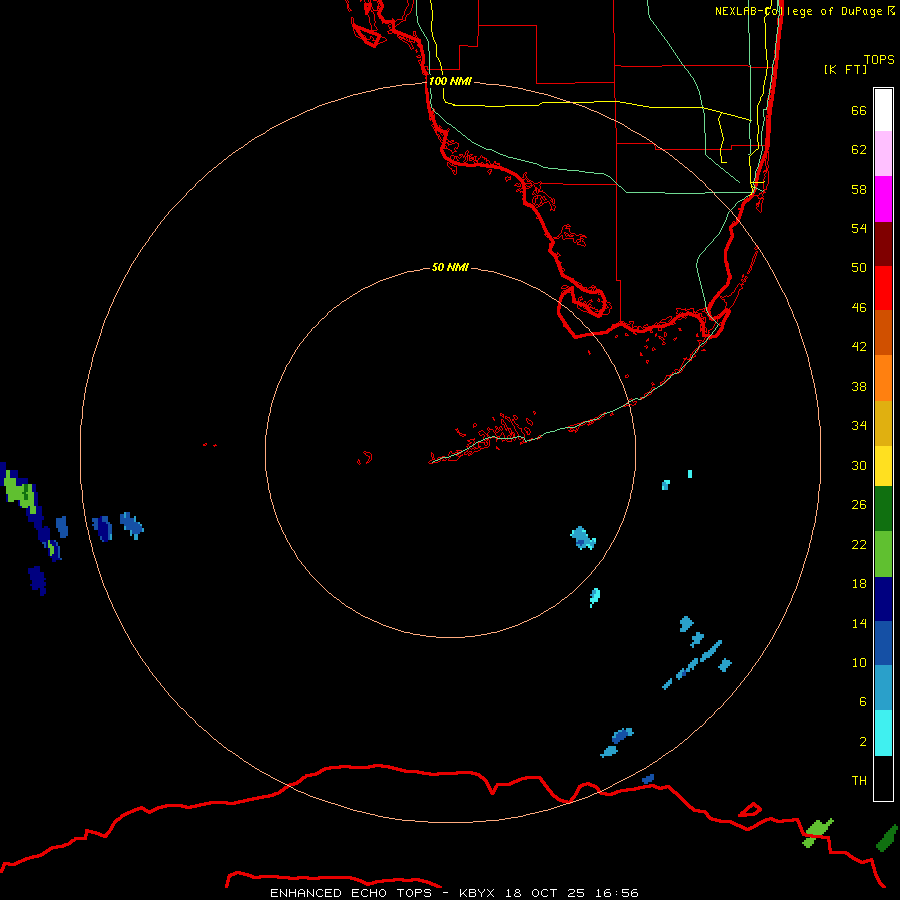Screen dimensions: 900x900
Task: Click the "TOPS" legend heading
Action: 879,60
